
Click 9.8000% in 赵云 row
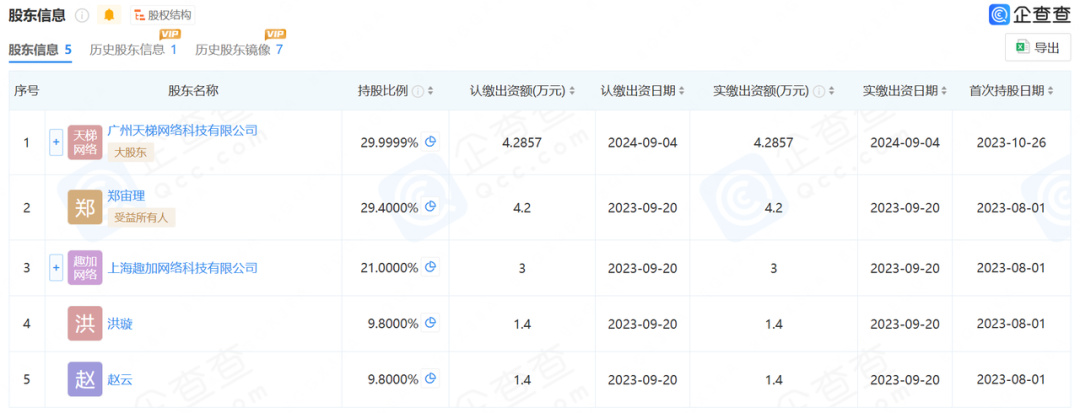pos(392,379)
